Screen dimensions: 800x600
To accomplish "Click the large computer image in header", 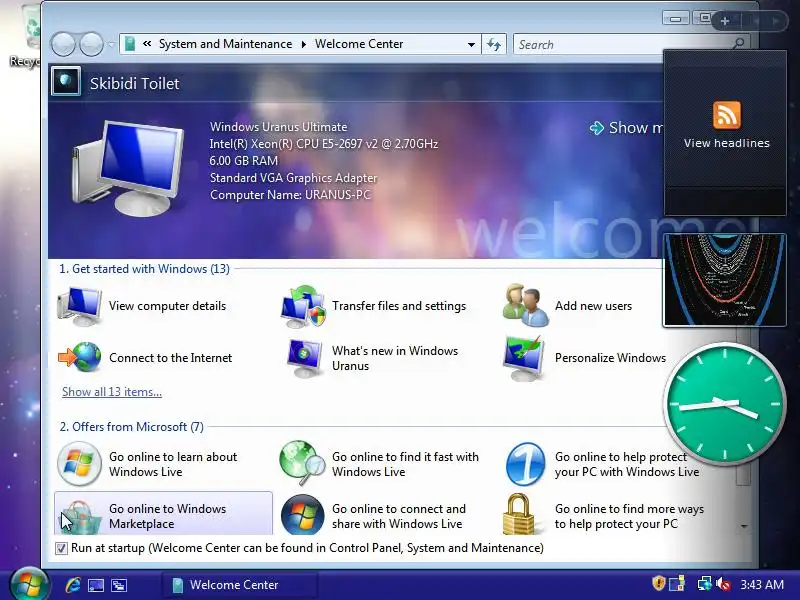I will pyautogui.click(x=128, y=167).
